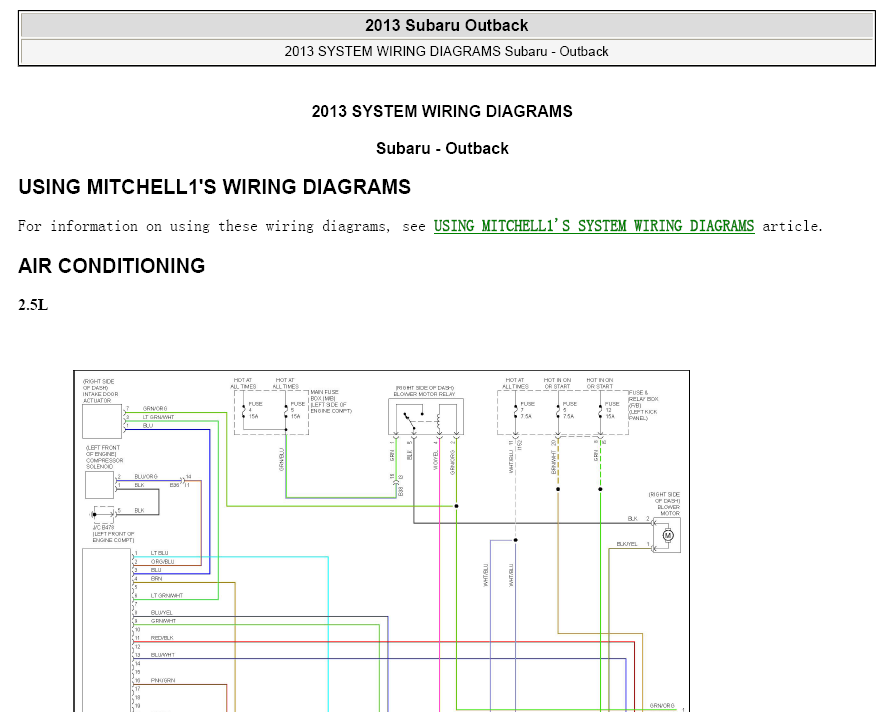886x712 pixels.
Task: Click the blower motor 'M' symbol
Action: click(667, 535)
